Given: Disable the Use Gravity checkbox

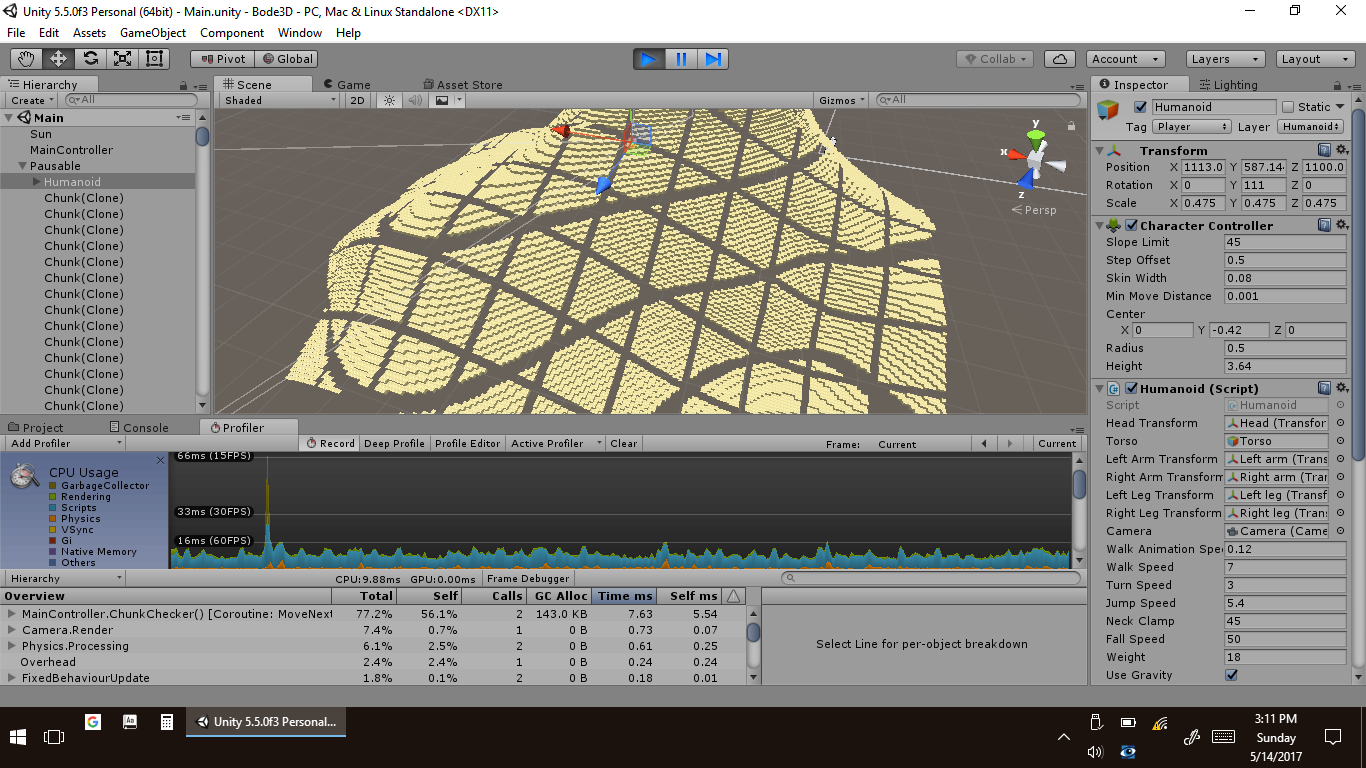Looking at the screenshot, I should (x=1231, y=675).
